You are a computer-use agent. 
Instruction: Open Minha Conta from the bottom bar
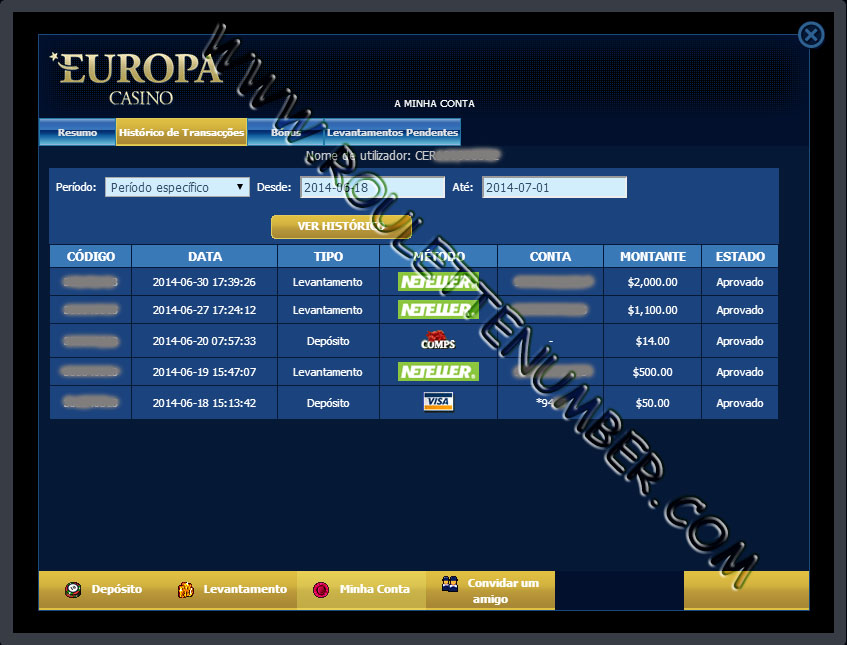[361, 589]
